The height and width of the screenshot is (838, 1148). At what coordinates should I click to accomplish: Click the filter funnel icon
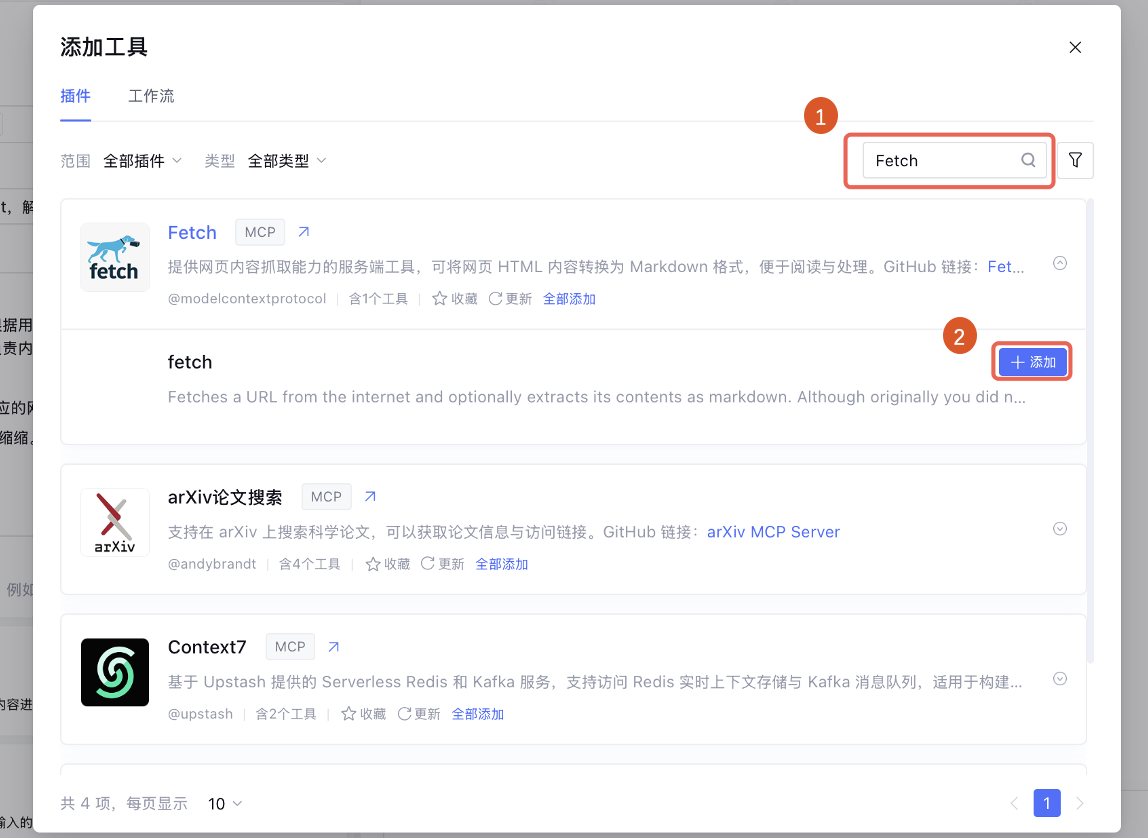tap(1075, 160)
